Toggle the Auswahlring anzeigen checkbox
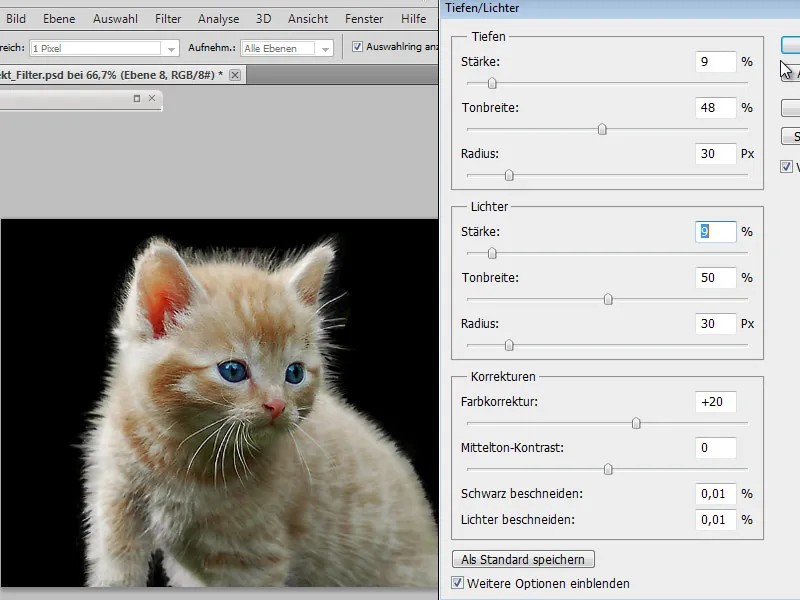This screenshot has width=800, height=600. (357, 46)
